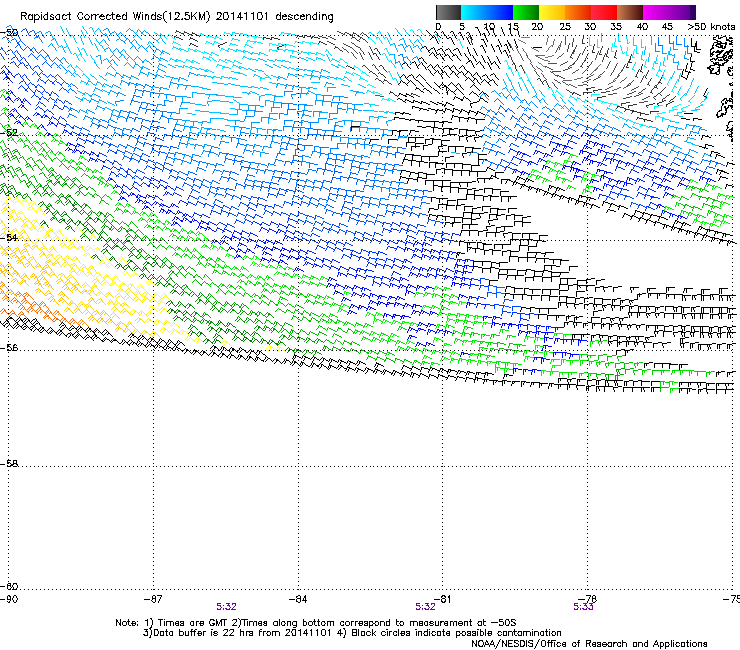Click the orange 25-30 knots legend segment
Viewport: 740px width, 650px height.
click(x=578, y=12)
